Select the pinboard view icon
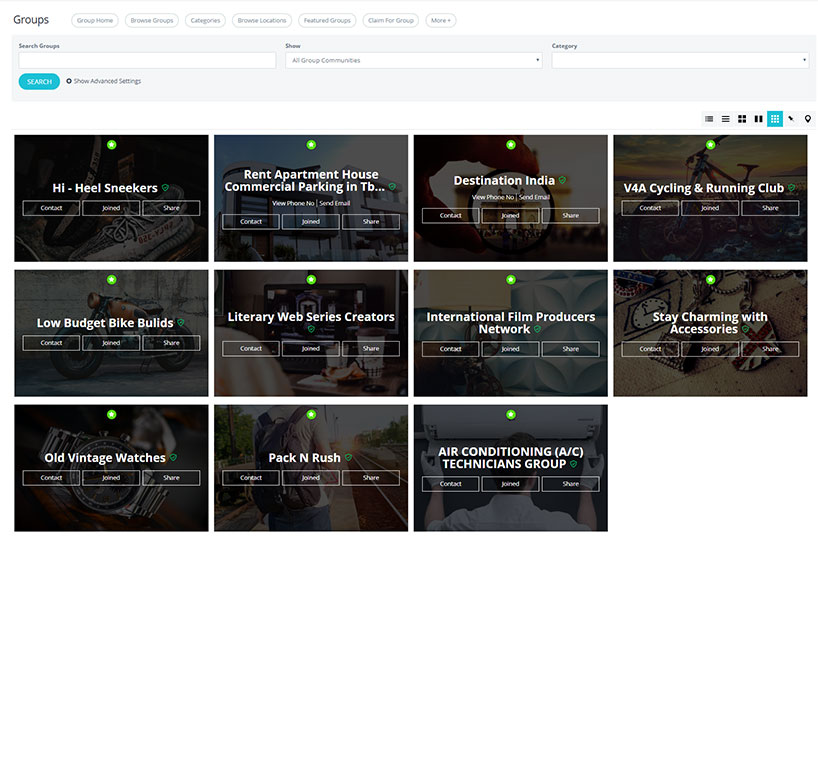Image resolution: width=818 pixels, height=768 pixels. click(791, 119)
